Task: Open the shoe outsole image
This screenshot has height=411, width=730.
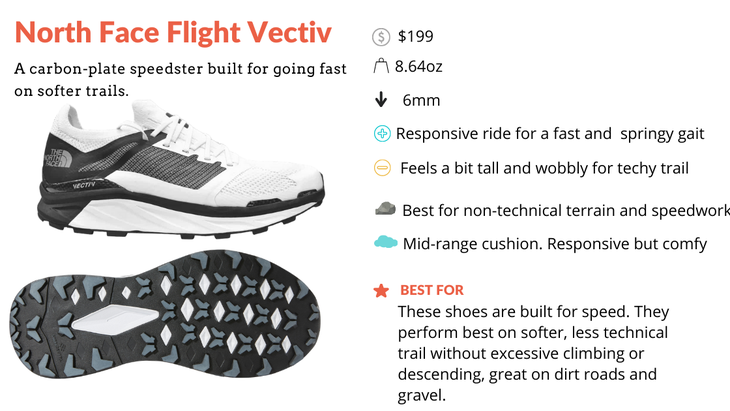Action: tap(165, 314)
